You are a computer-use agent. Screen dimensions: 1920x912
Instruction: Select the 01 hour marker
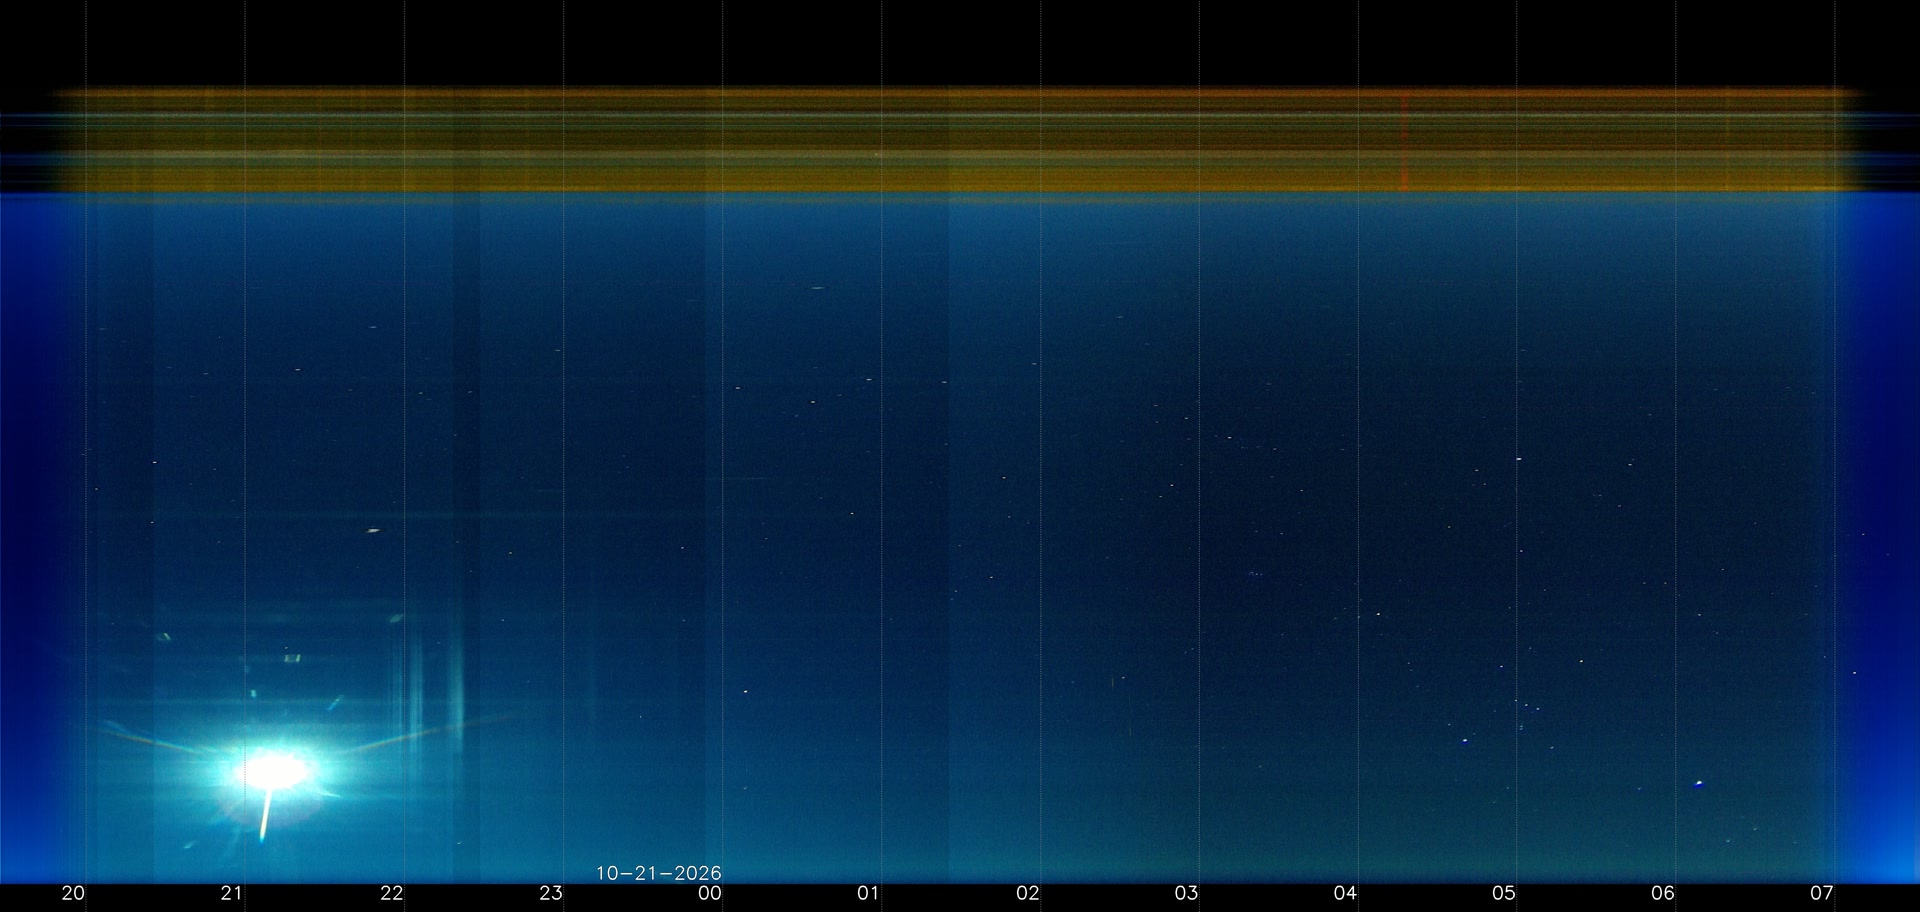coord(869,893)
